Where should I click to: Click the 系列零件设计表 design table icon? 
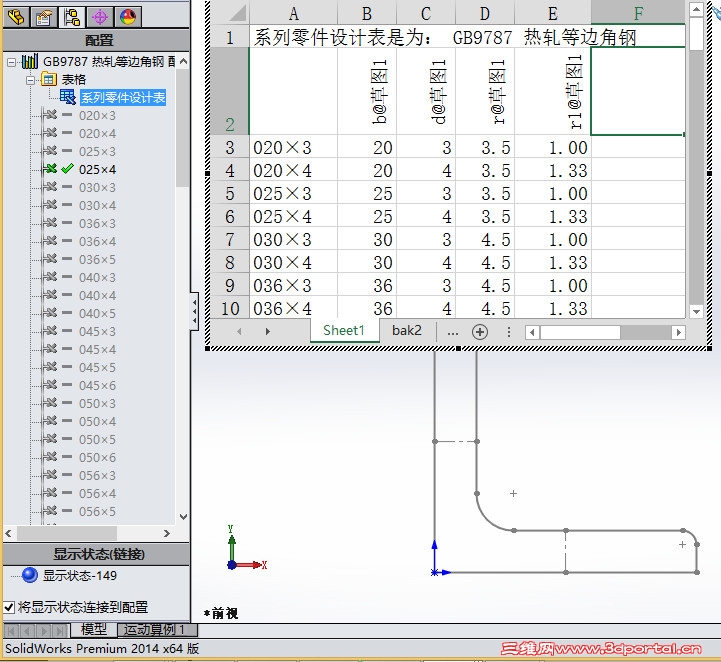pyautogui.click(x=68, y=97)
